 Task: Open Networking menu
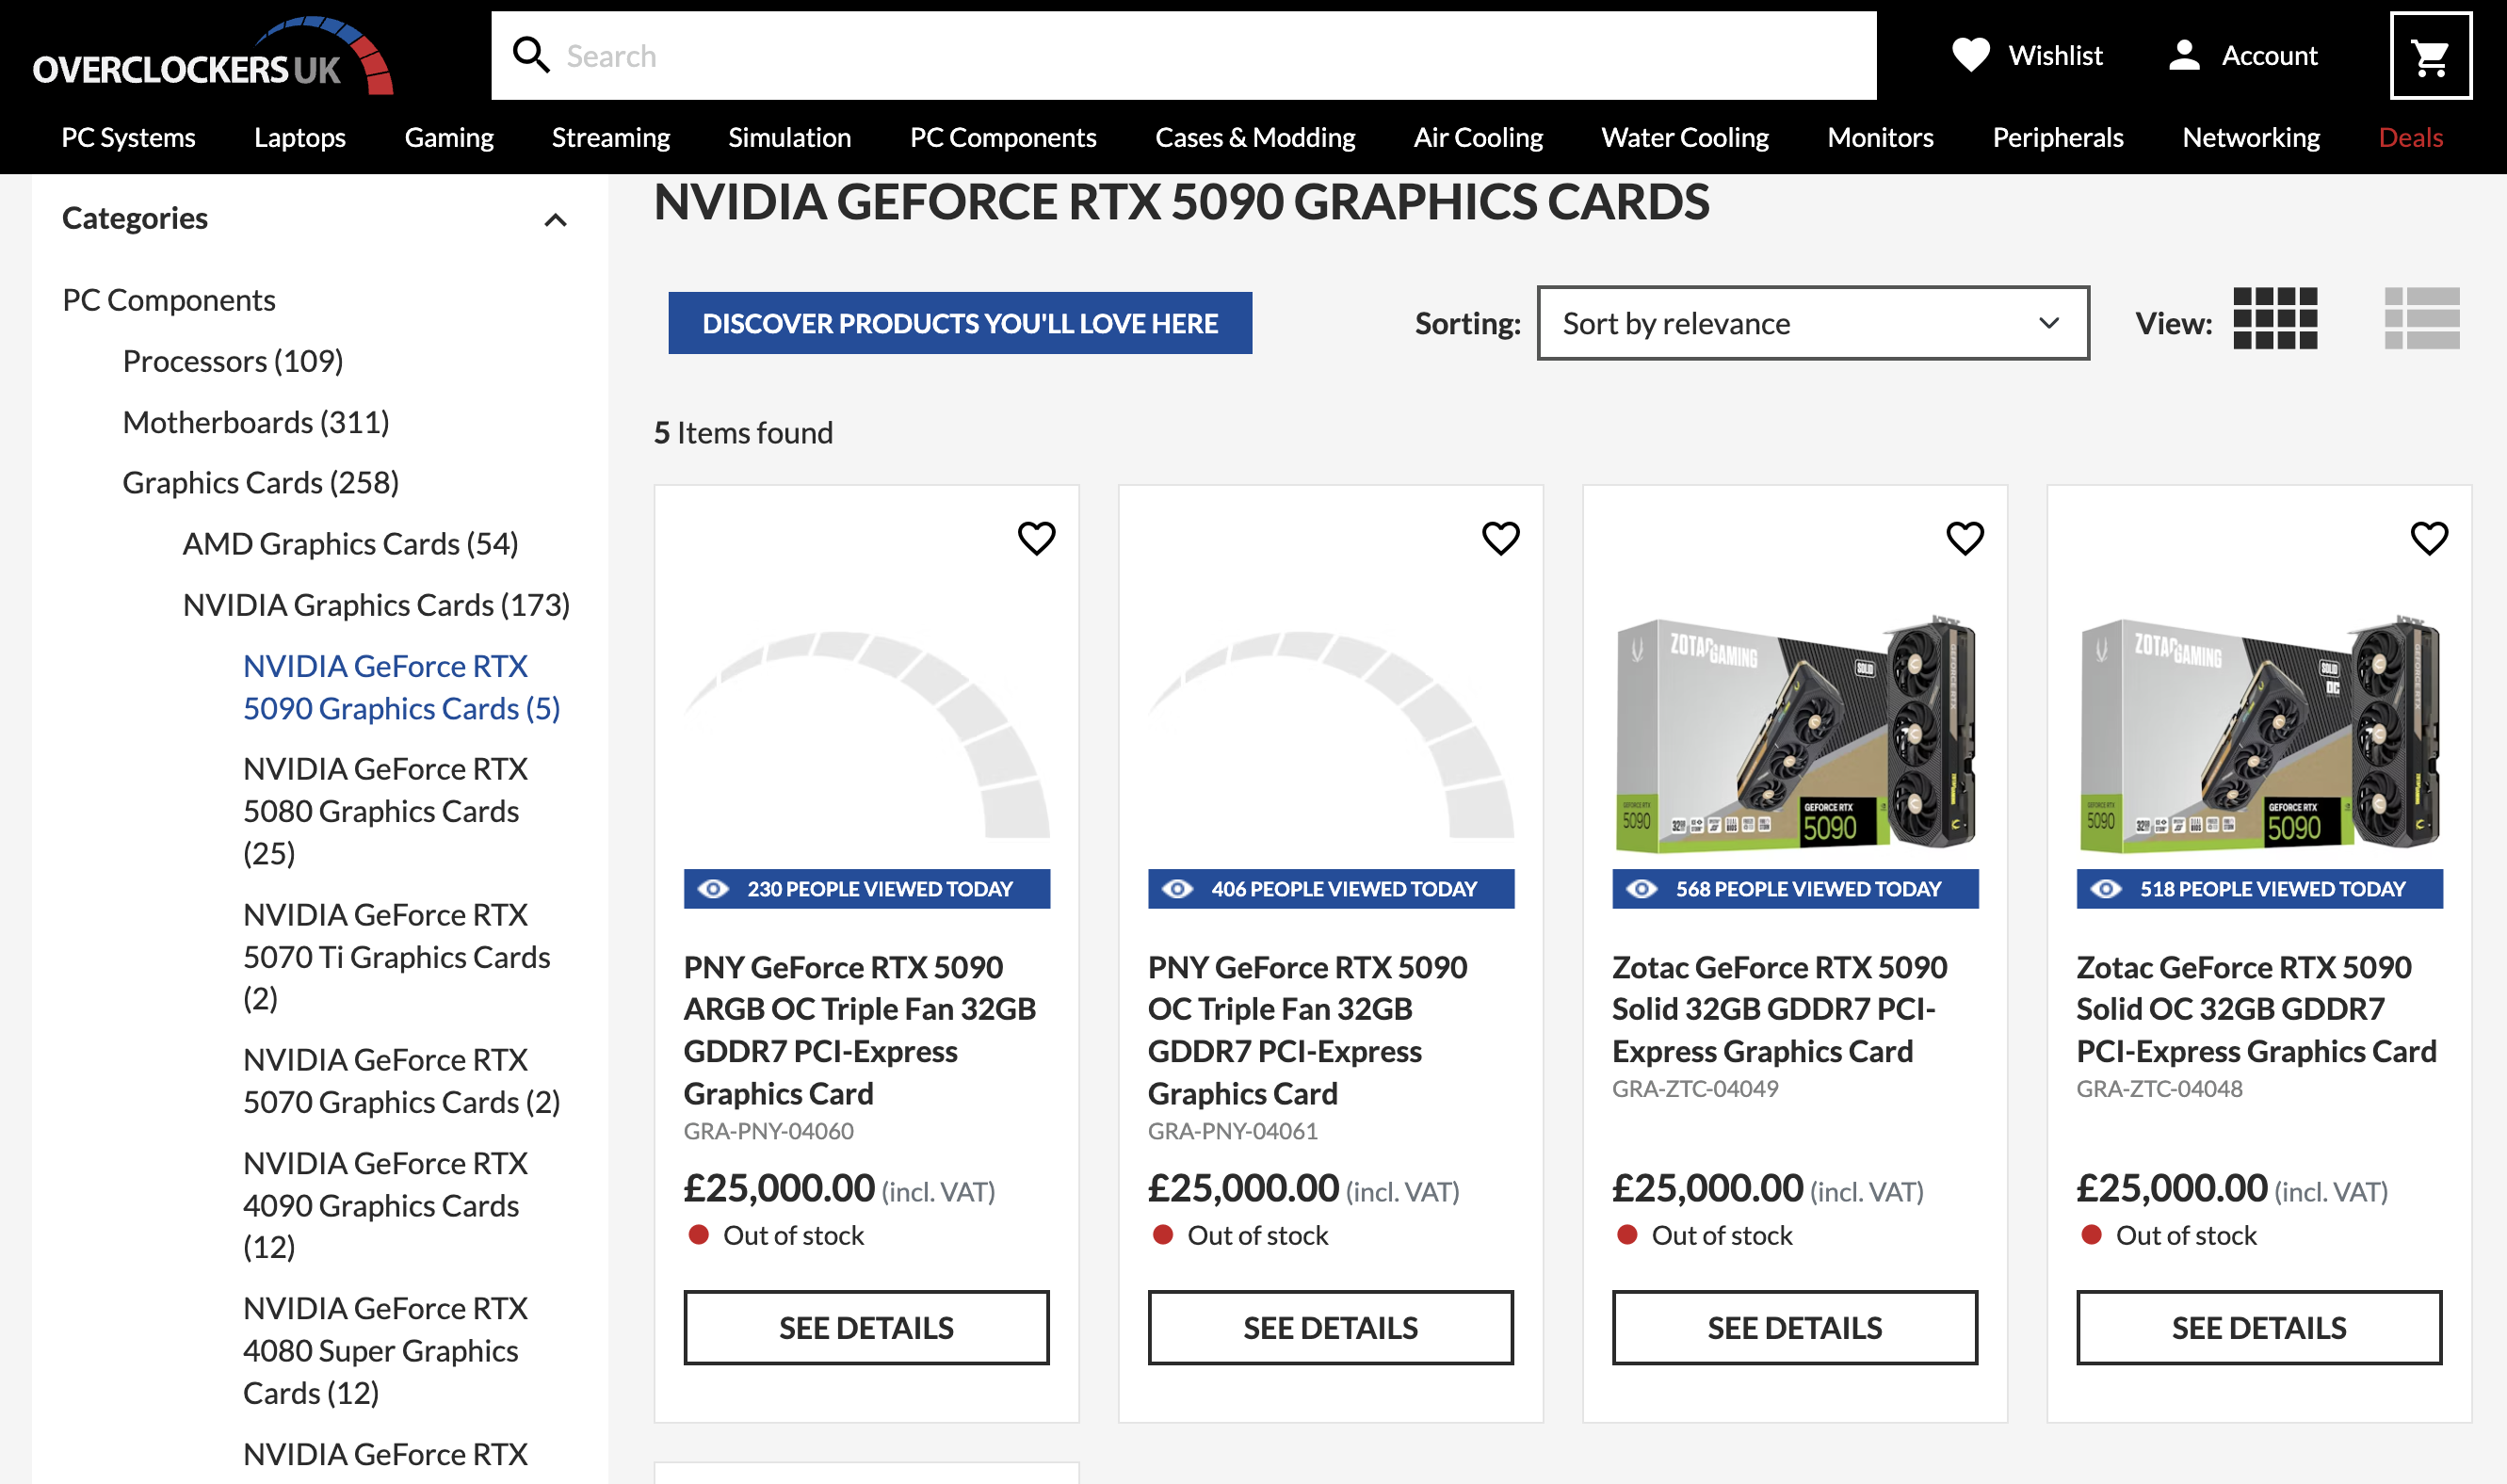click(2250, 137)
